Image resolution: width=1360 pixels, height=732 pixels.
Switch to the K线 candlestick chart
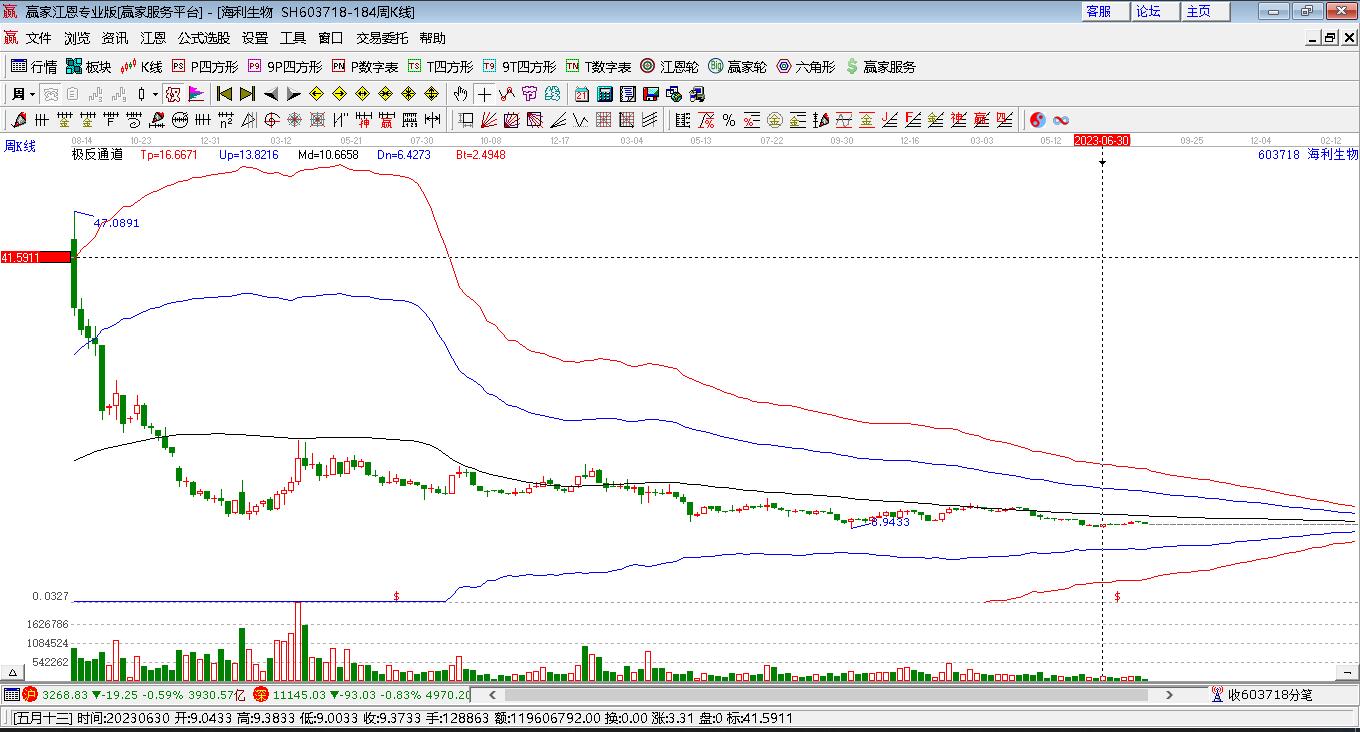point(141,67)
